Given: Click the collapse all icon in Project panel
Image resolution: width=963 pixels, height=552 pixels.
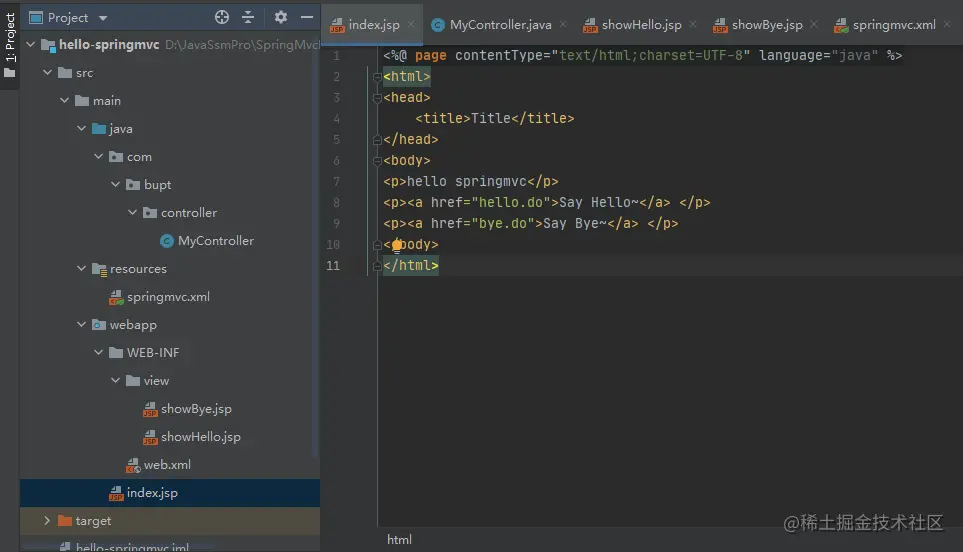Looking at the screenshot, I should (248, 17).
